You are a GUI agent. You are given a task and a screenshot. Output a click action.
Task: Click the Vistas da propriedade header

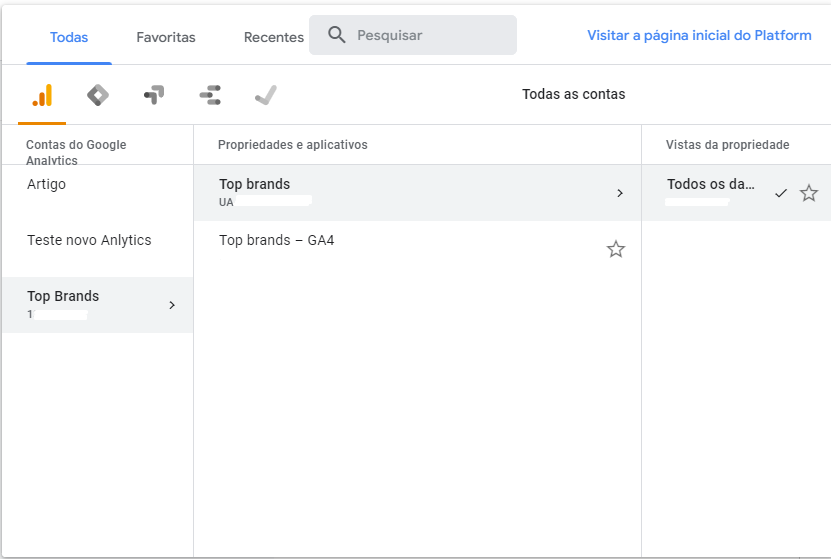point(728,145)
